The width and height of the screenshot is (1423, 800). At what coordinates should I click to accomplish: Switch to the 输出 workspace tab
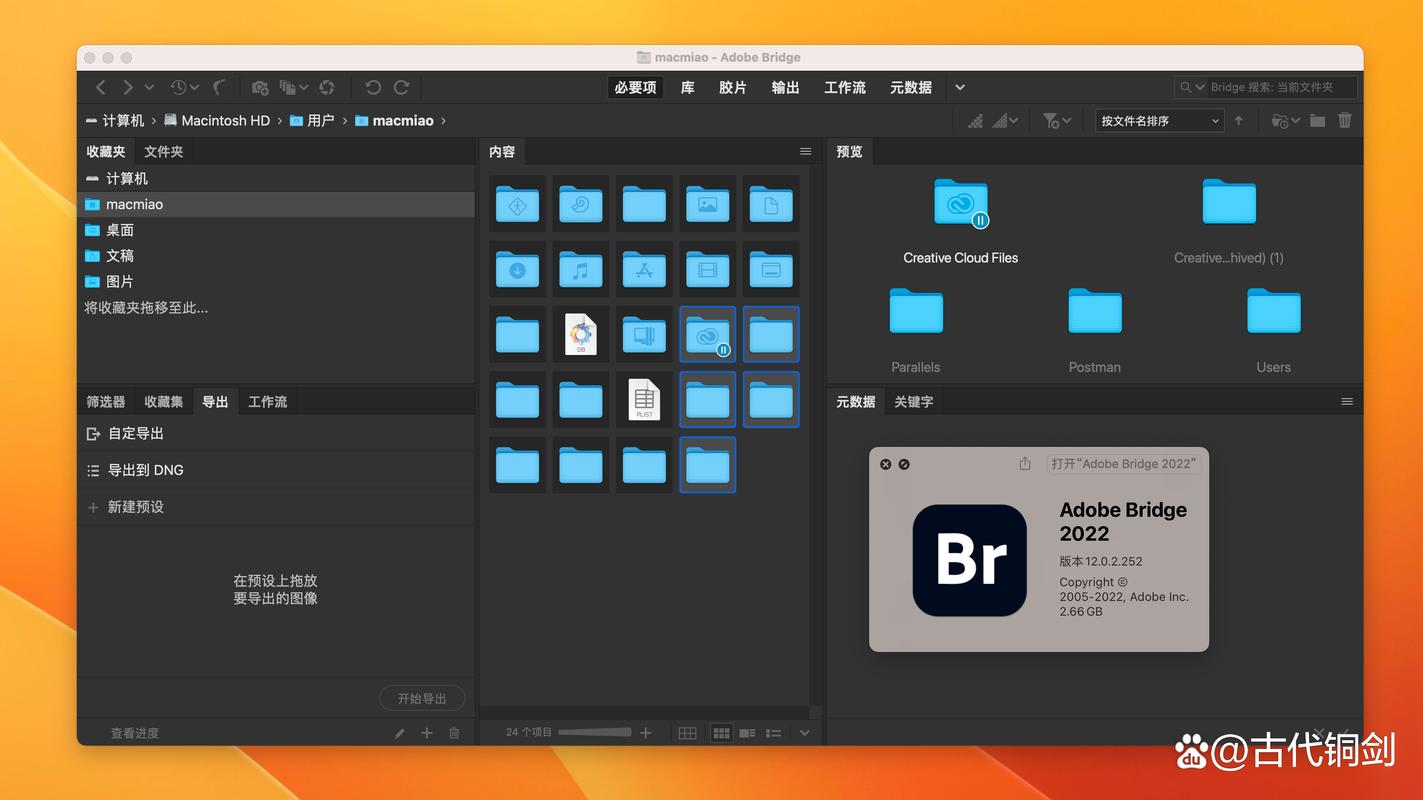[785, 87]
